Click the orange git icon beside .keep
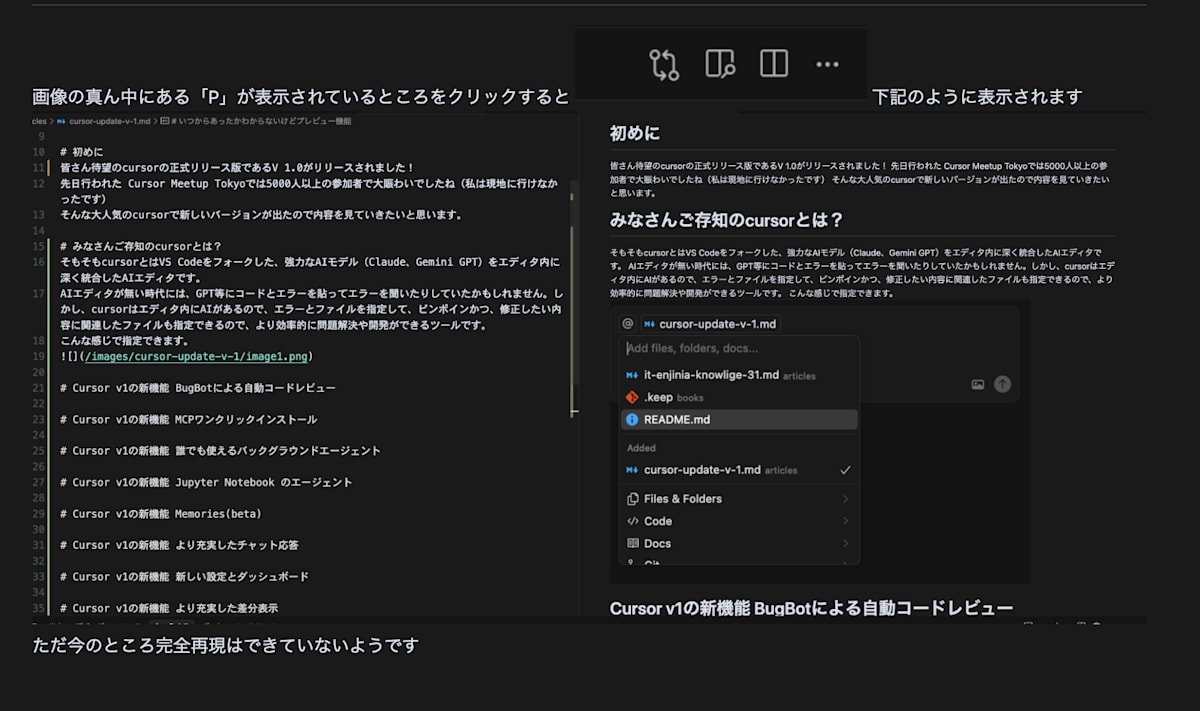The height and width of the screenshot is (711, 1200). (x=632, y=397)
